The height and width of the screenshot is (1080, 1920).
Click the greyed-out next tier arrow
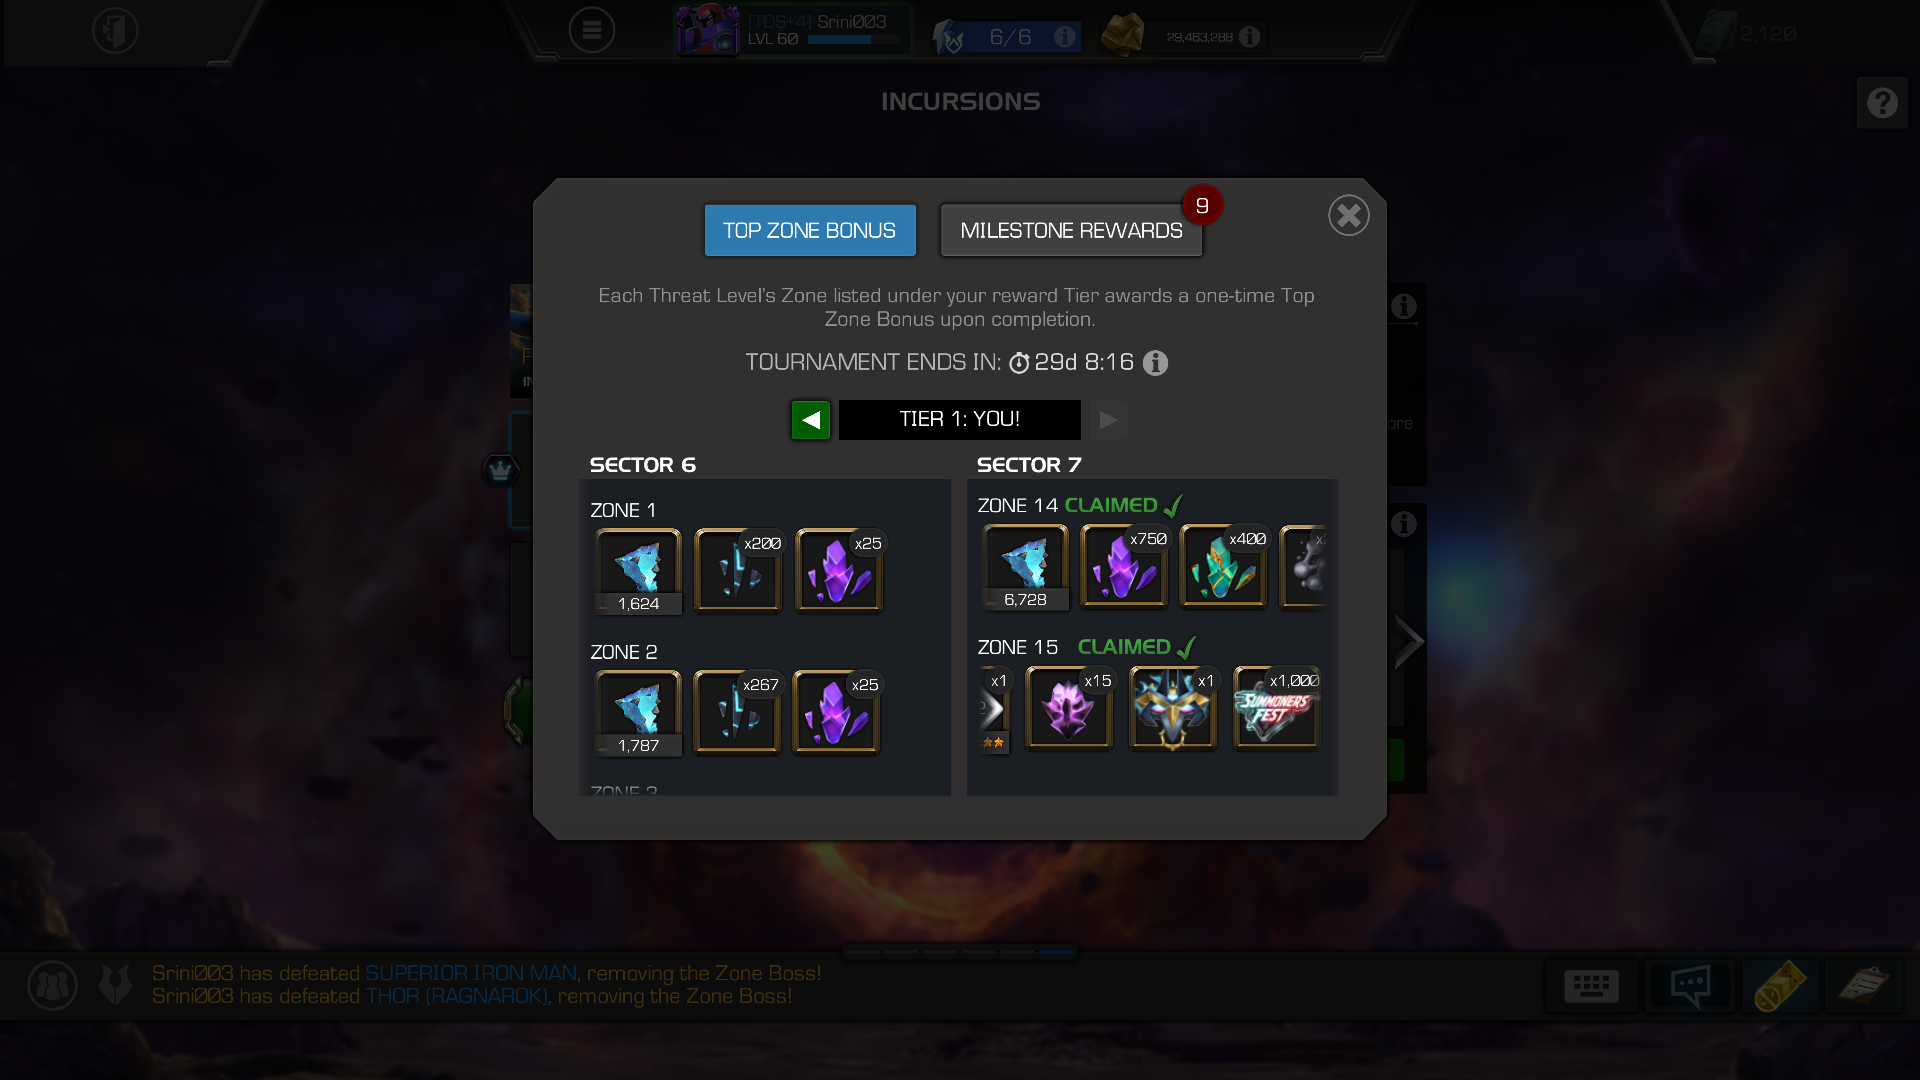click(1109, 420)
